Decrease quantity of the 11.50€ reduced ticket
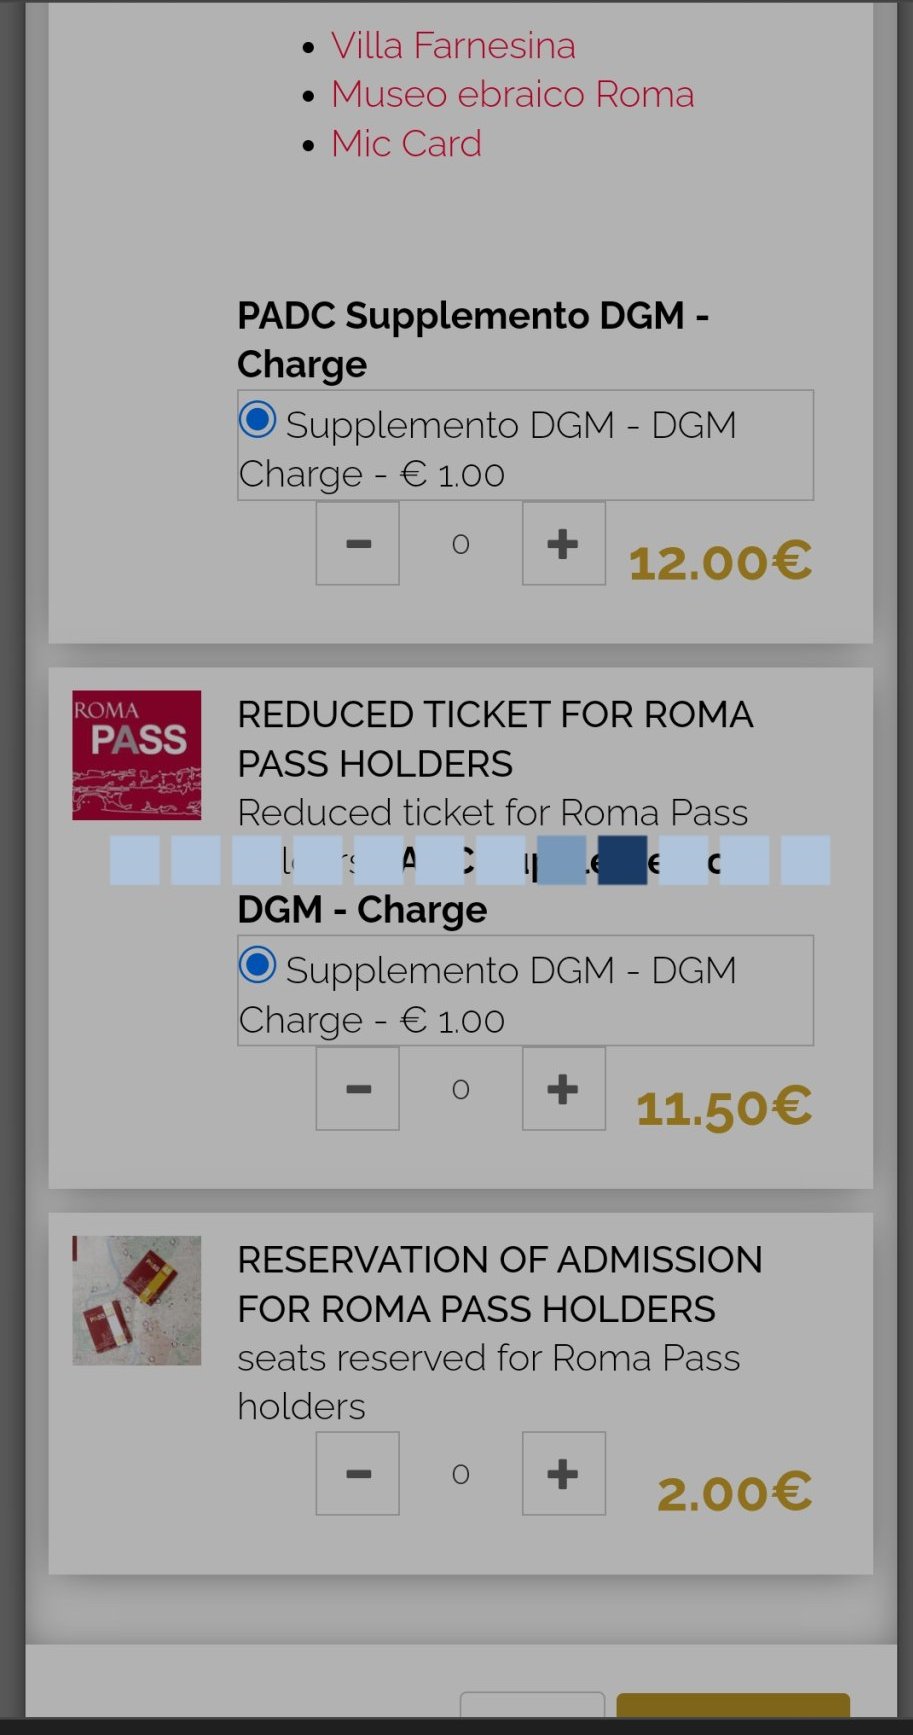Screen dimensions: 913x1735 tap(358, 1089)
